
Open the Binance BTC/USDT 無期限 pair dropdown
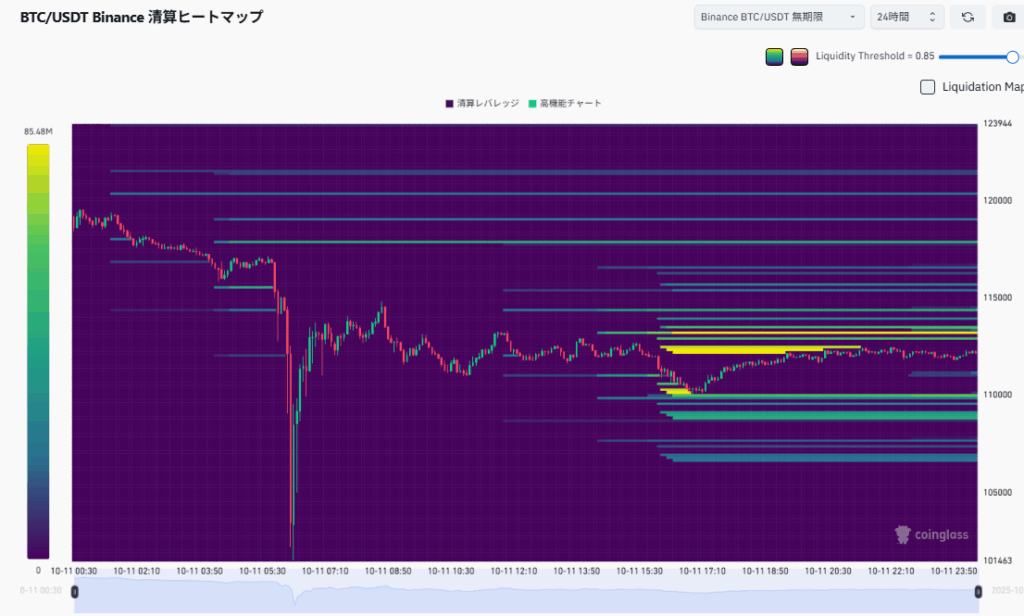point(780,17)
